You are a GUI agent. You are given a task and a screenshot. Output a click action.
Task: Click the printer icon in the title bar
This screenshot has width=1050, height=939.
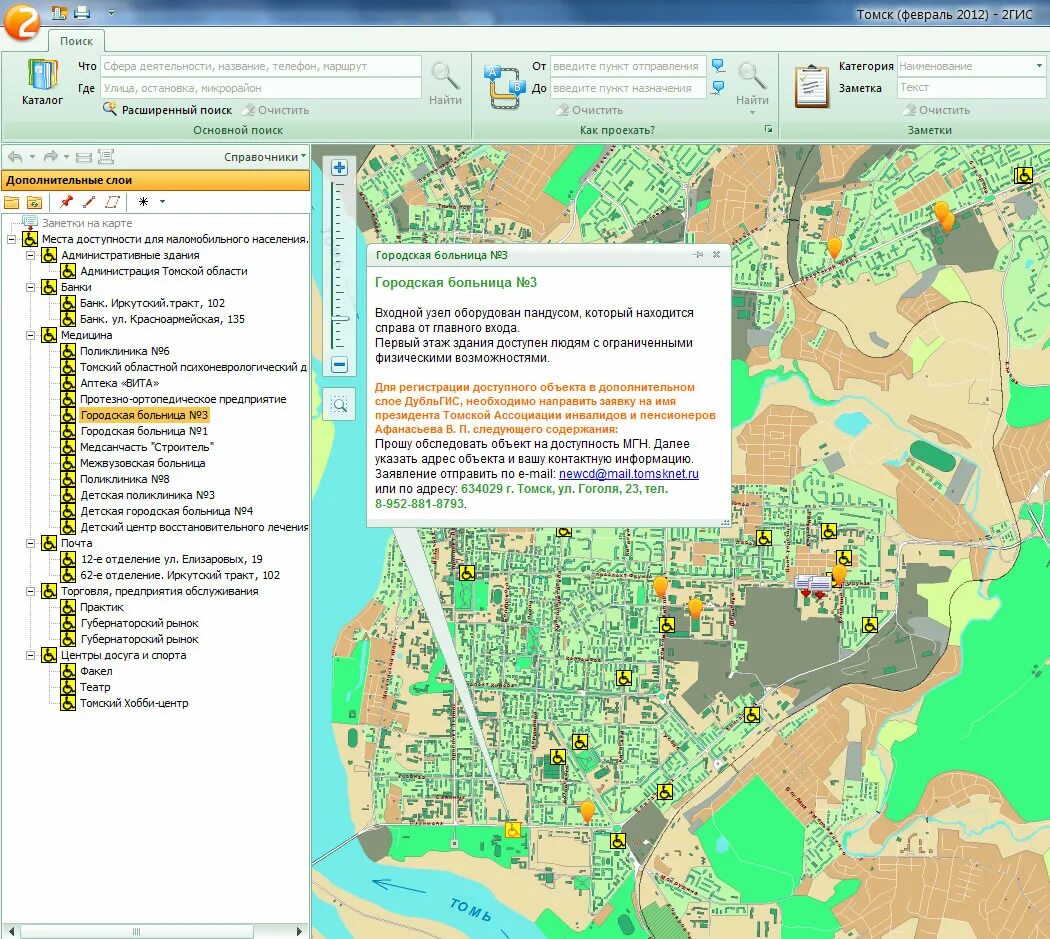pyautogui.click(x=82, y=12)
